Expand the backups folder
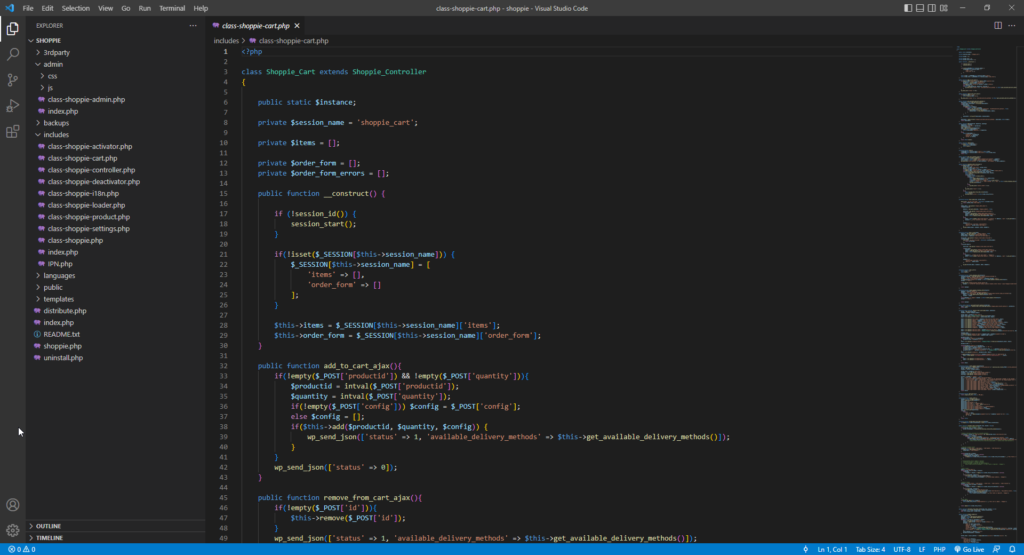The width and height of the screenshot is (1024, 555). point(116,123)
